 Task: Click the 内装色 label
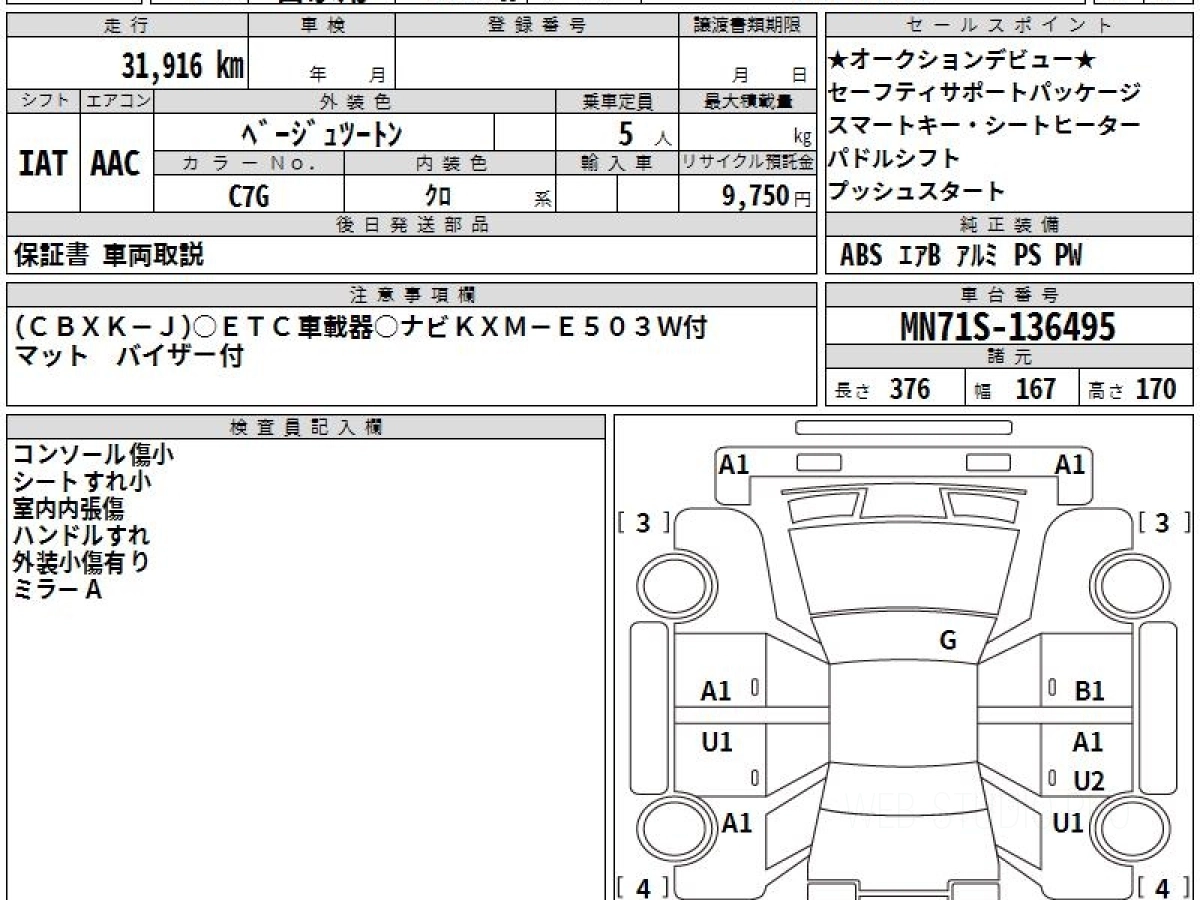(x=450, y=163)
